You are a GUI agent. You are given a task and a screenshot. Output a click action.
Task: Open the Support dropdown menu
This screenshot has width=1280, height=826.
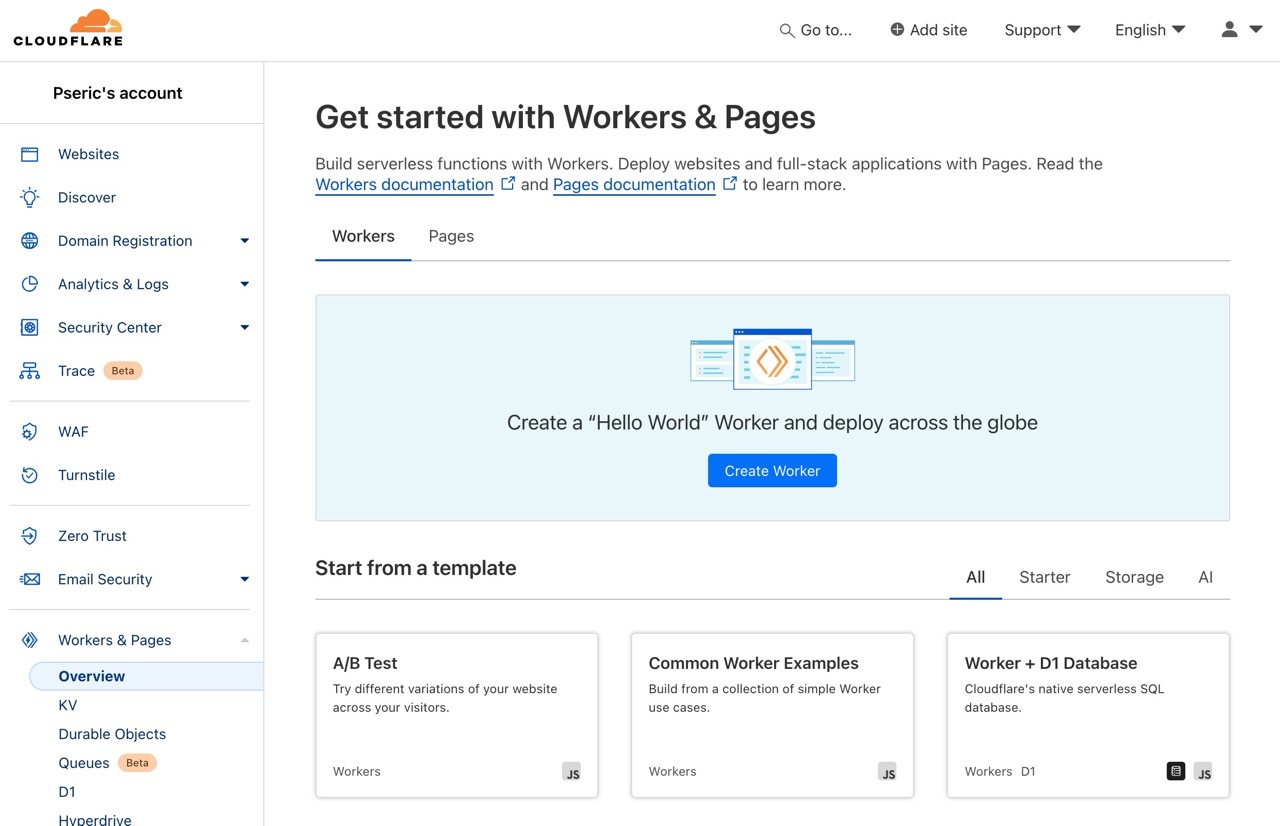coord(1042,30)
